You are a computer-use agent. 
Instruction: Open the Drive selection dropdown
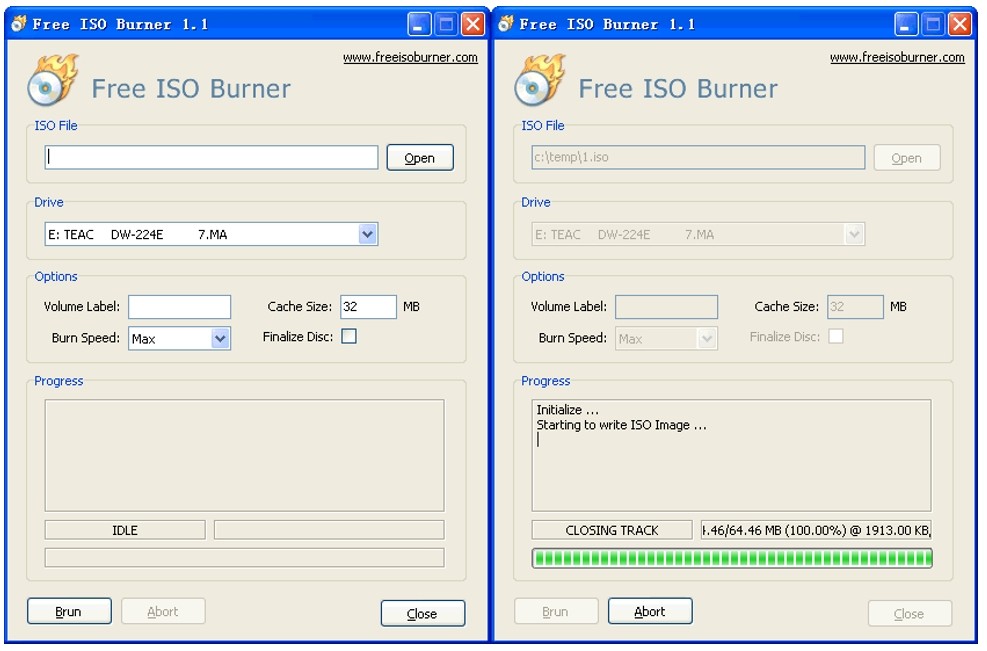367,233
